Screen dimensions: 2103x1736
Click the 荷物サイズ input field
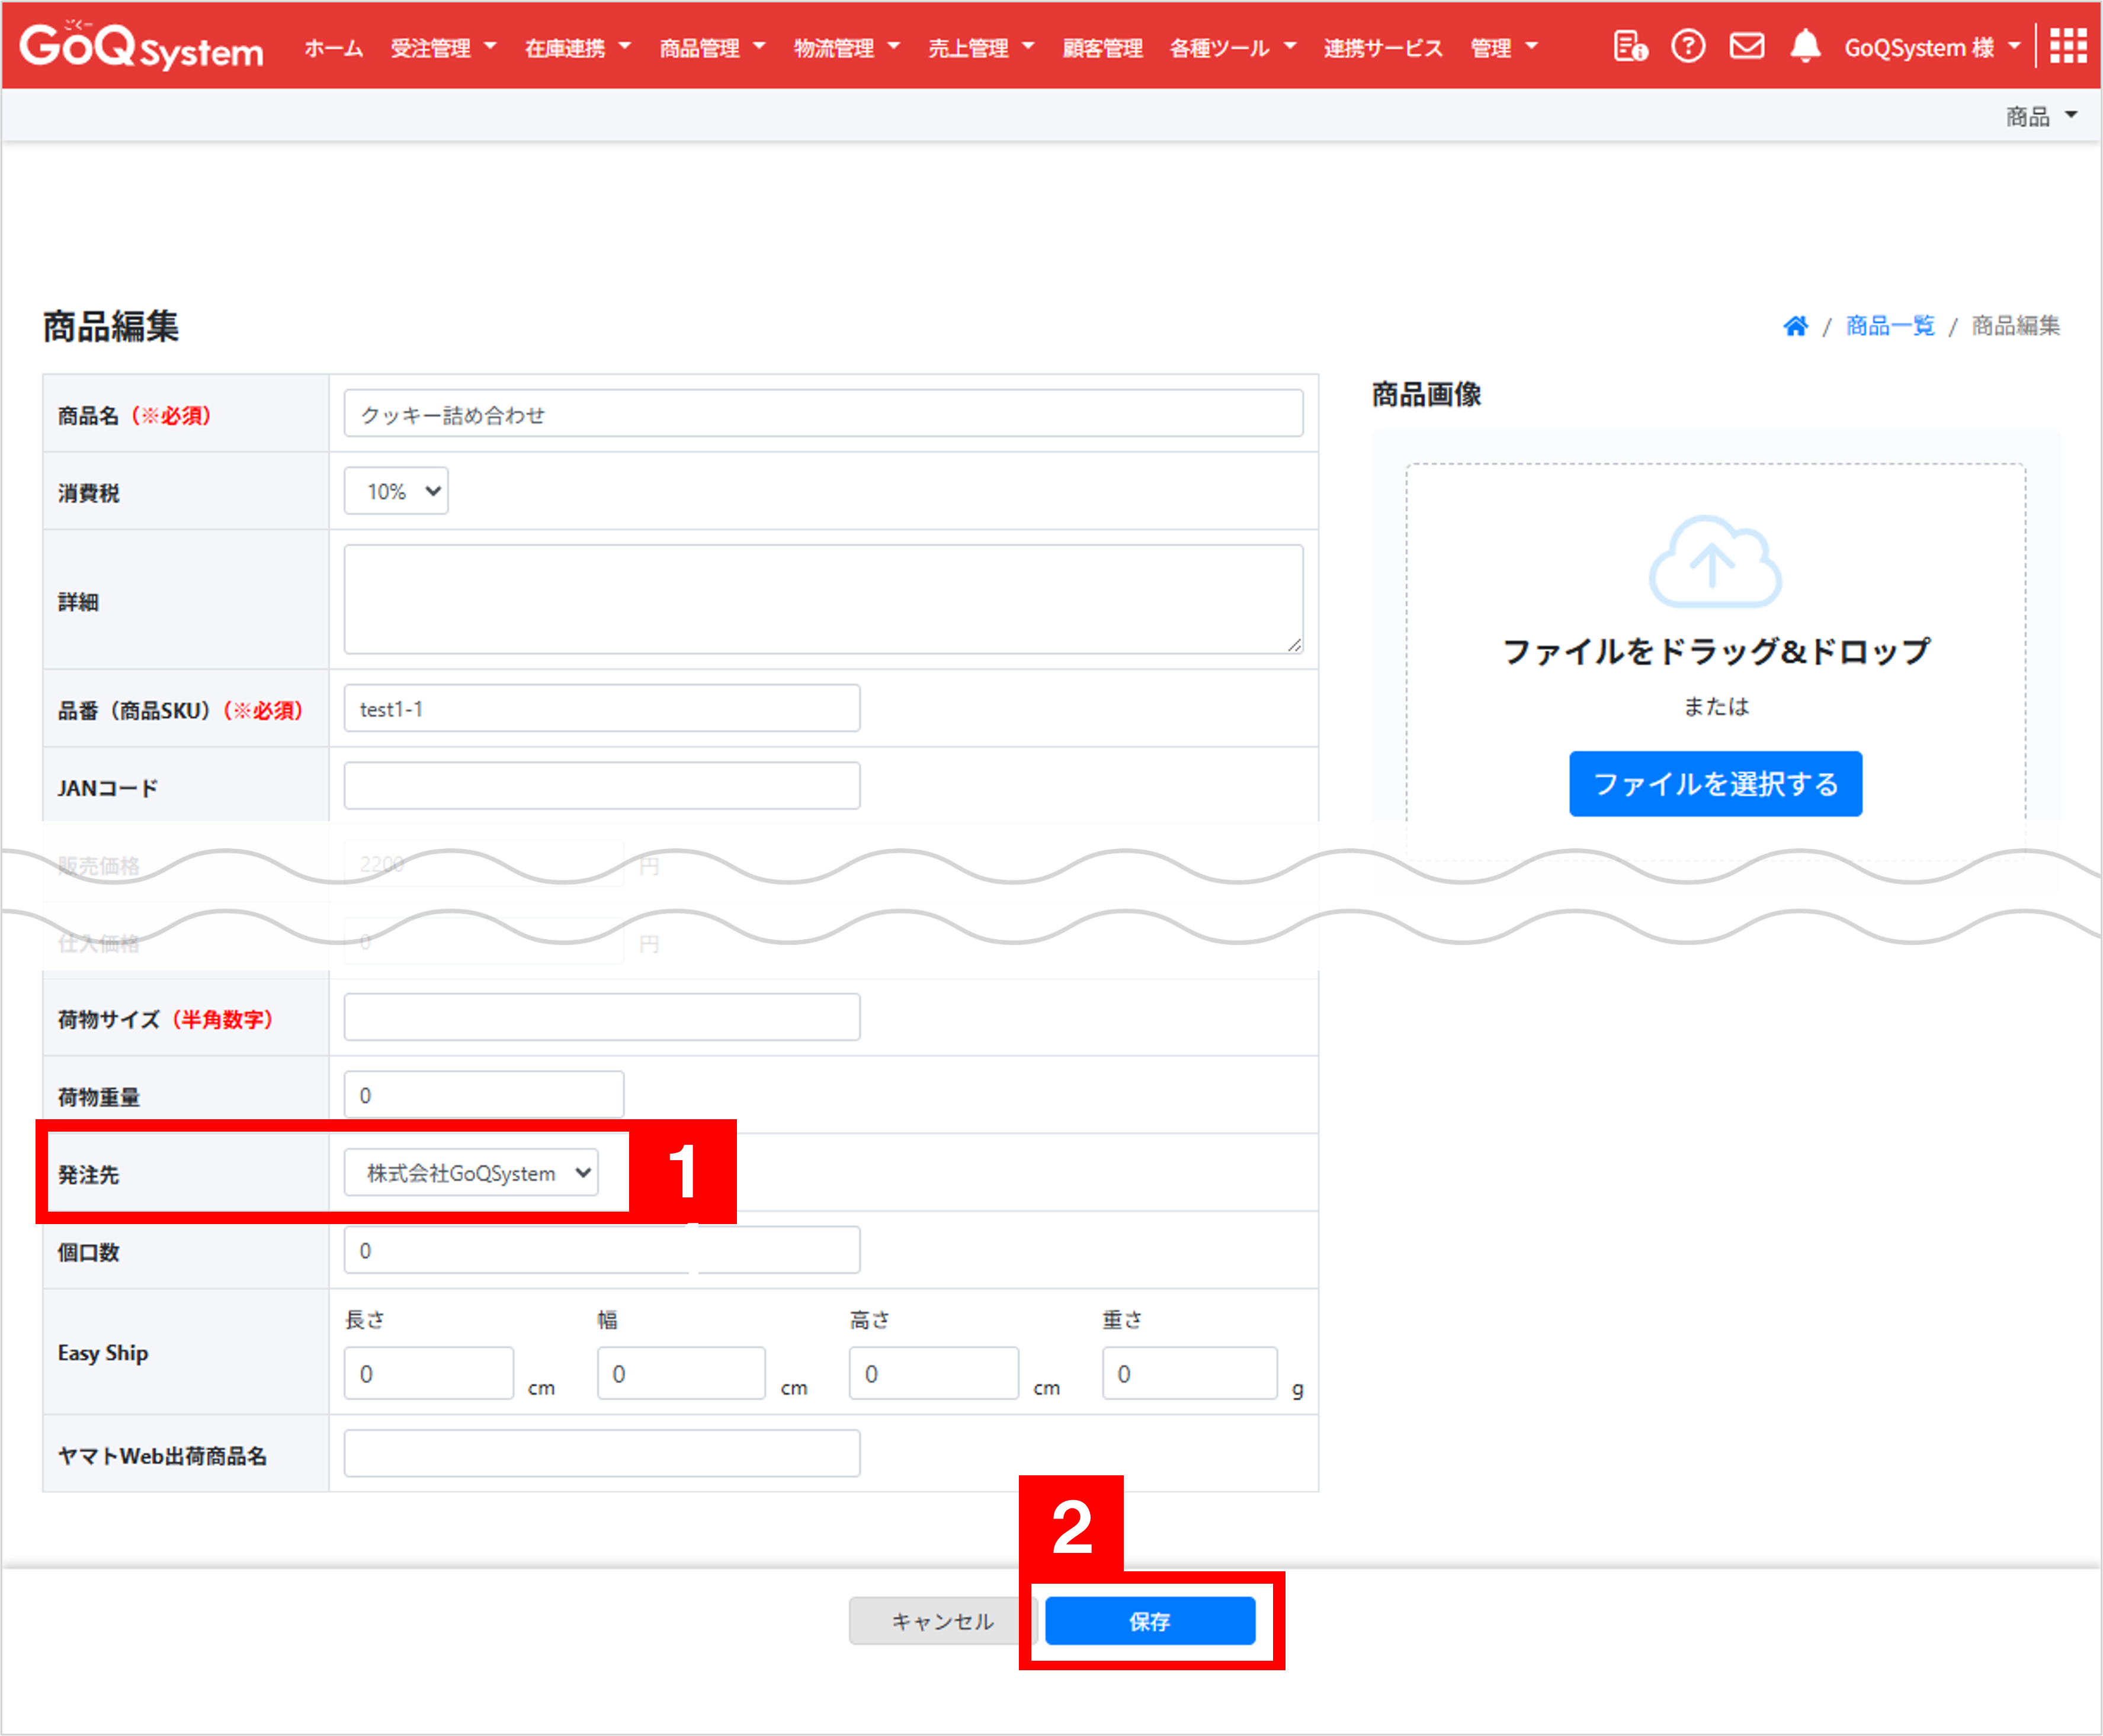coord(600,1017)
